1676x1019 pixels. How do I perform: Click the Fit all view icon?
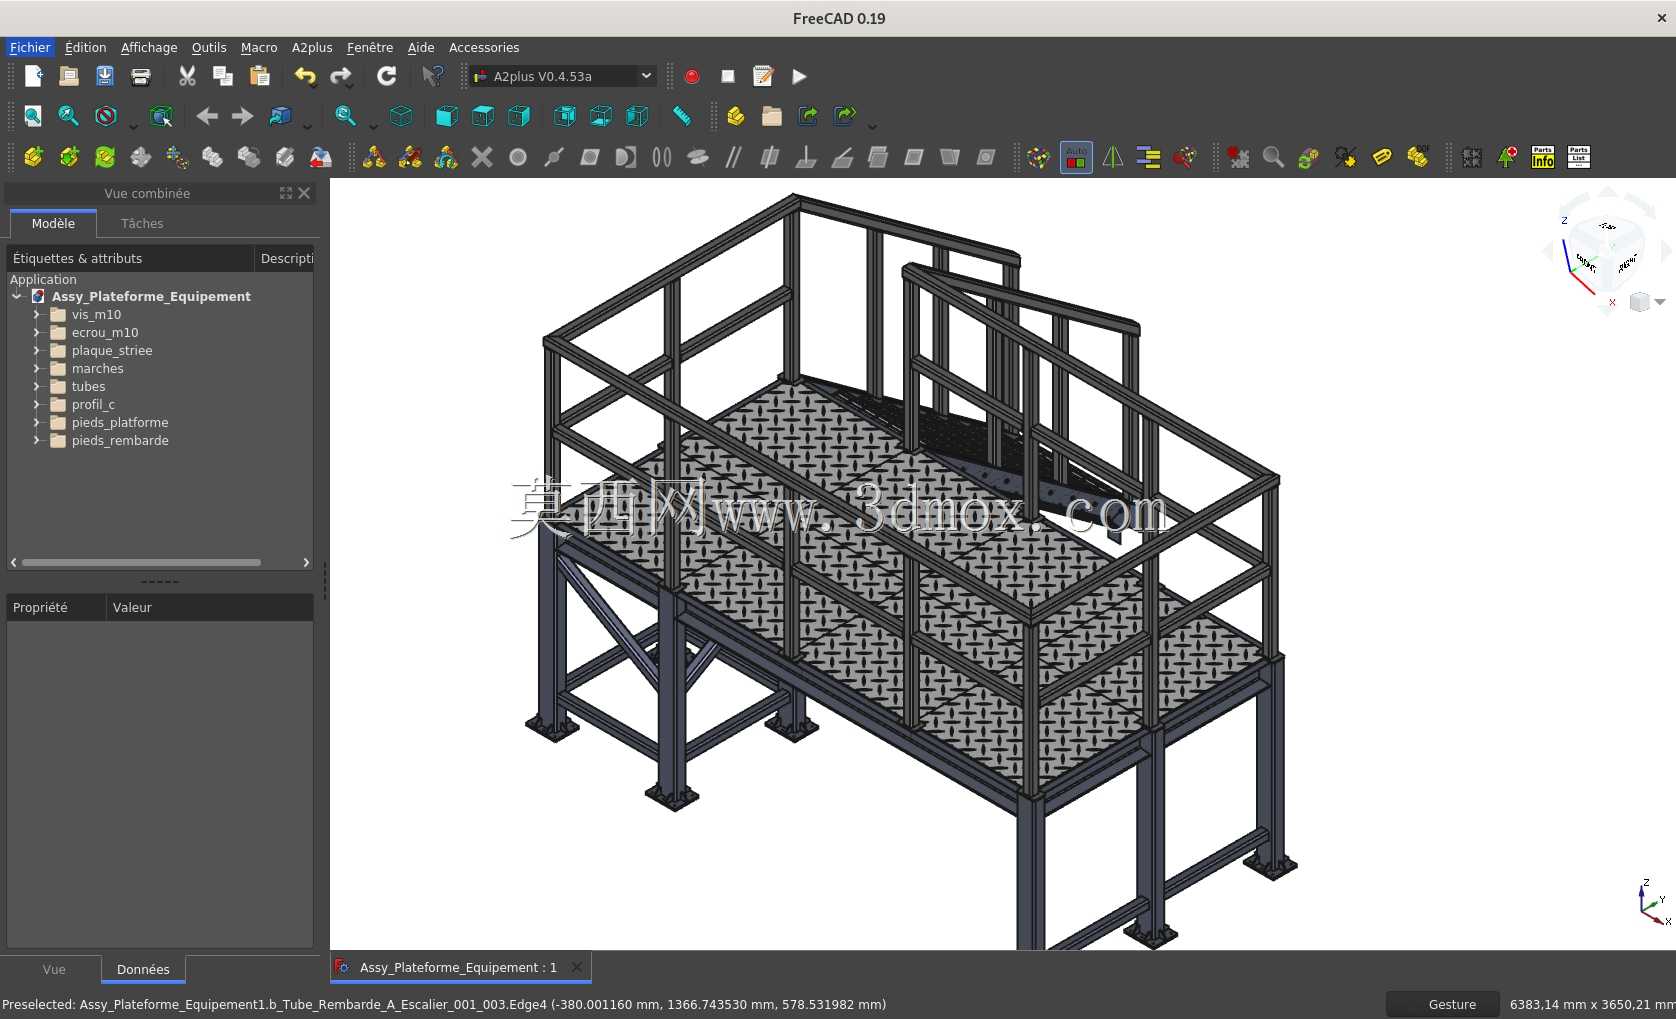coord(33,116)
